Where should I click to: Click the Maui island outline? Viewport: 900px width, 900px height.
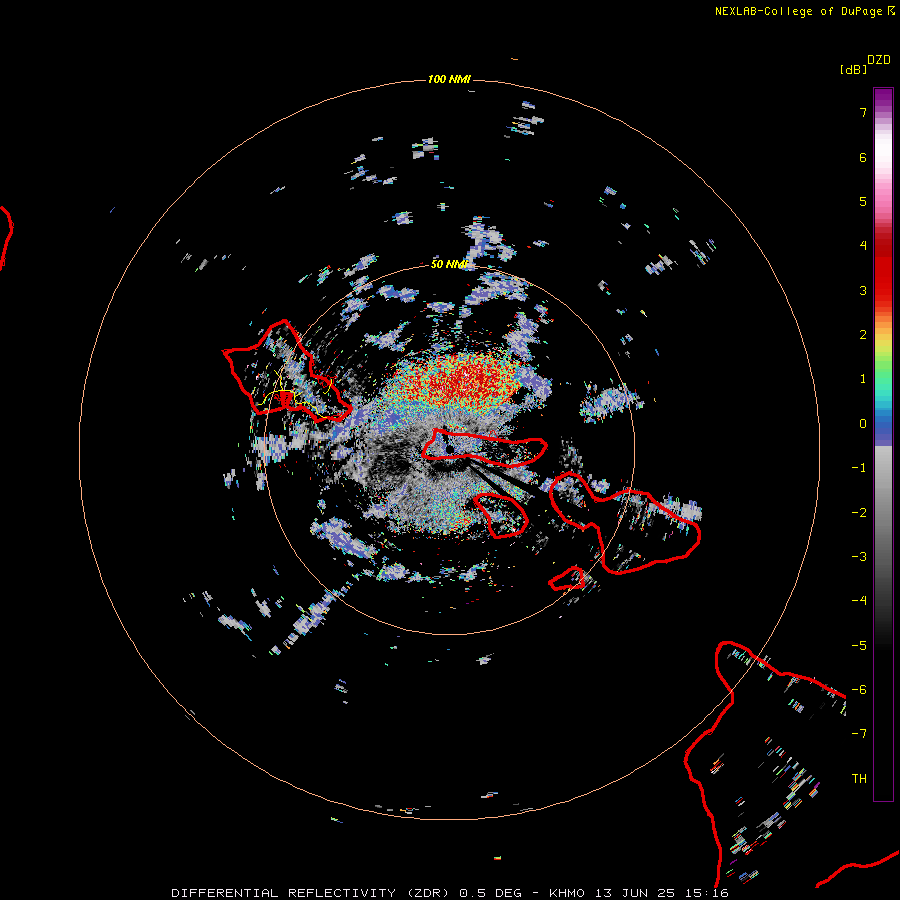coord(626,522)
